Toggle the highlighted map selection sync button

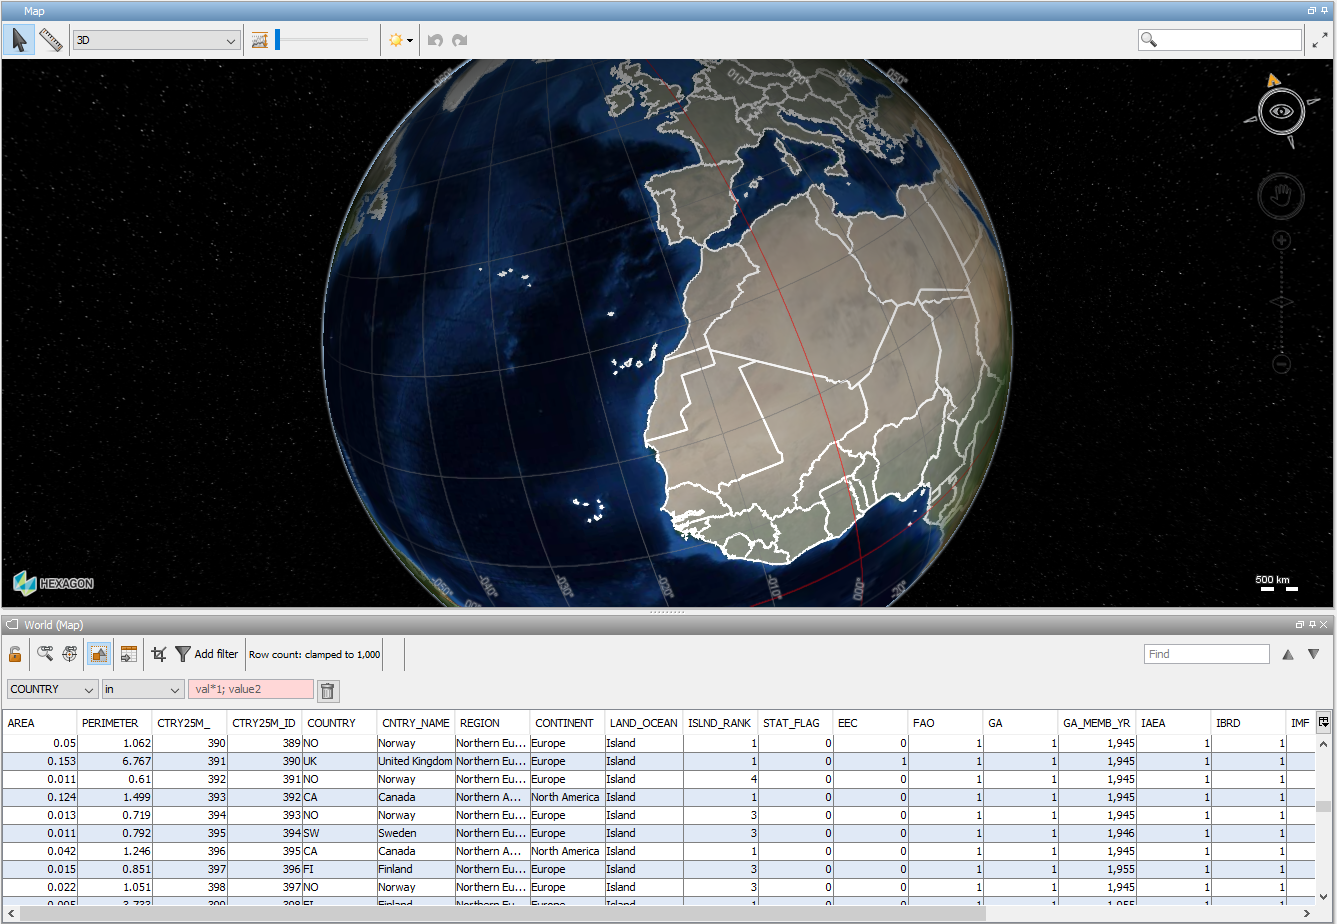point(98,654)
